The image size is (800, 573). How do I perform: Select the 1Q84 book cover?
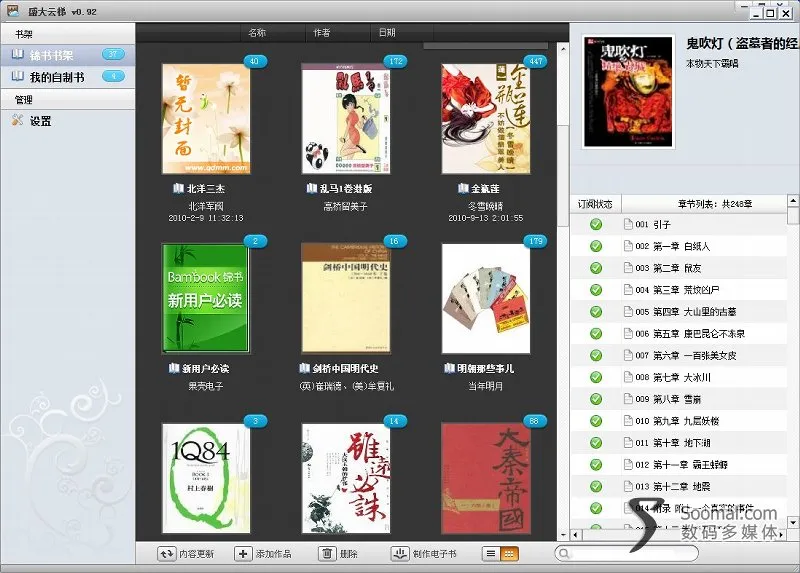[x=206, y=479]
